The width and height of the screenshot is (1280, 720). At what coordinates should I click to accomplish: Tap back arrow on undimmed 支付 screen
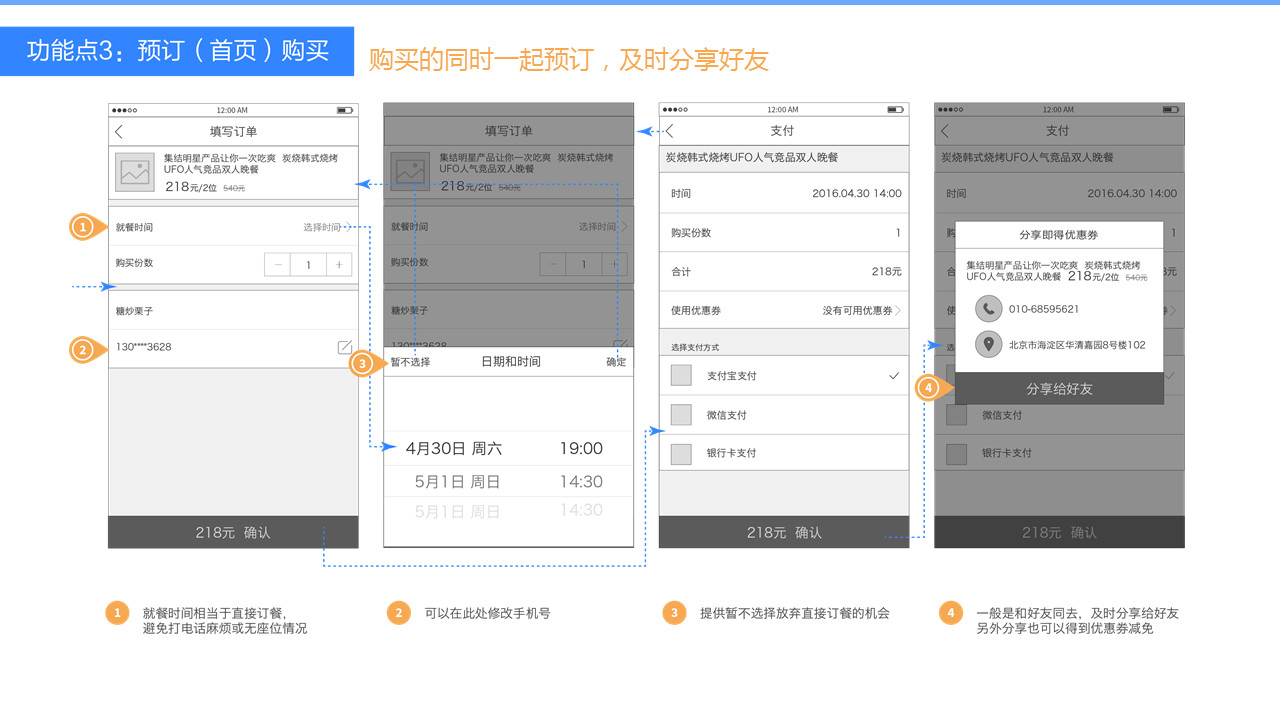[x=670, y=131]
